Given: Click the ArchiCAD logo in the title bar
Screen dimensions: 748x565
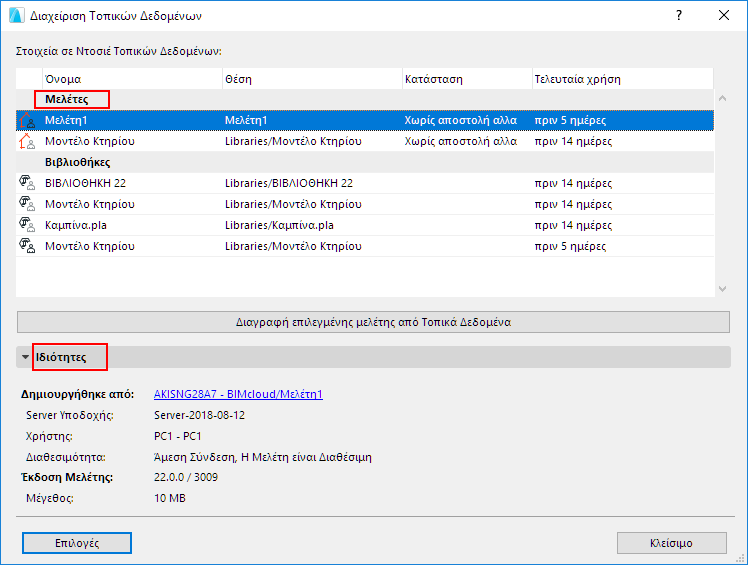Looking at the screenshot, I should coord(17,15).
